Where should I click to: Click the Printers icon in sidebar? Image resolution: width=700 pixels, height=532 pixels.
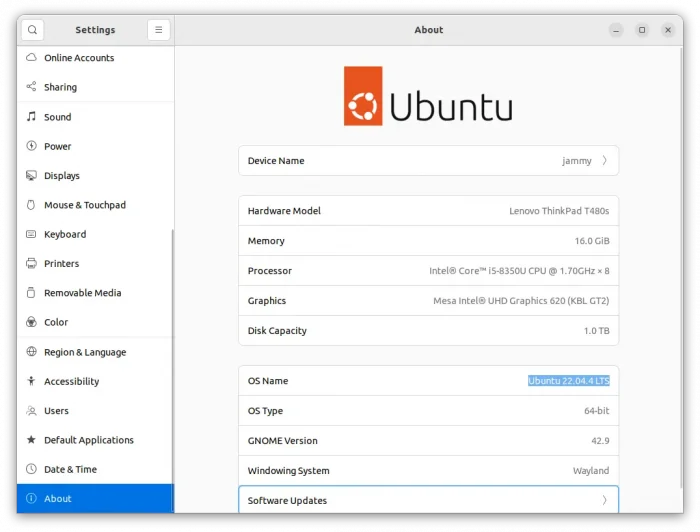[31, 264]
